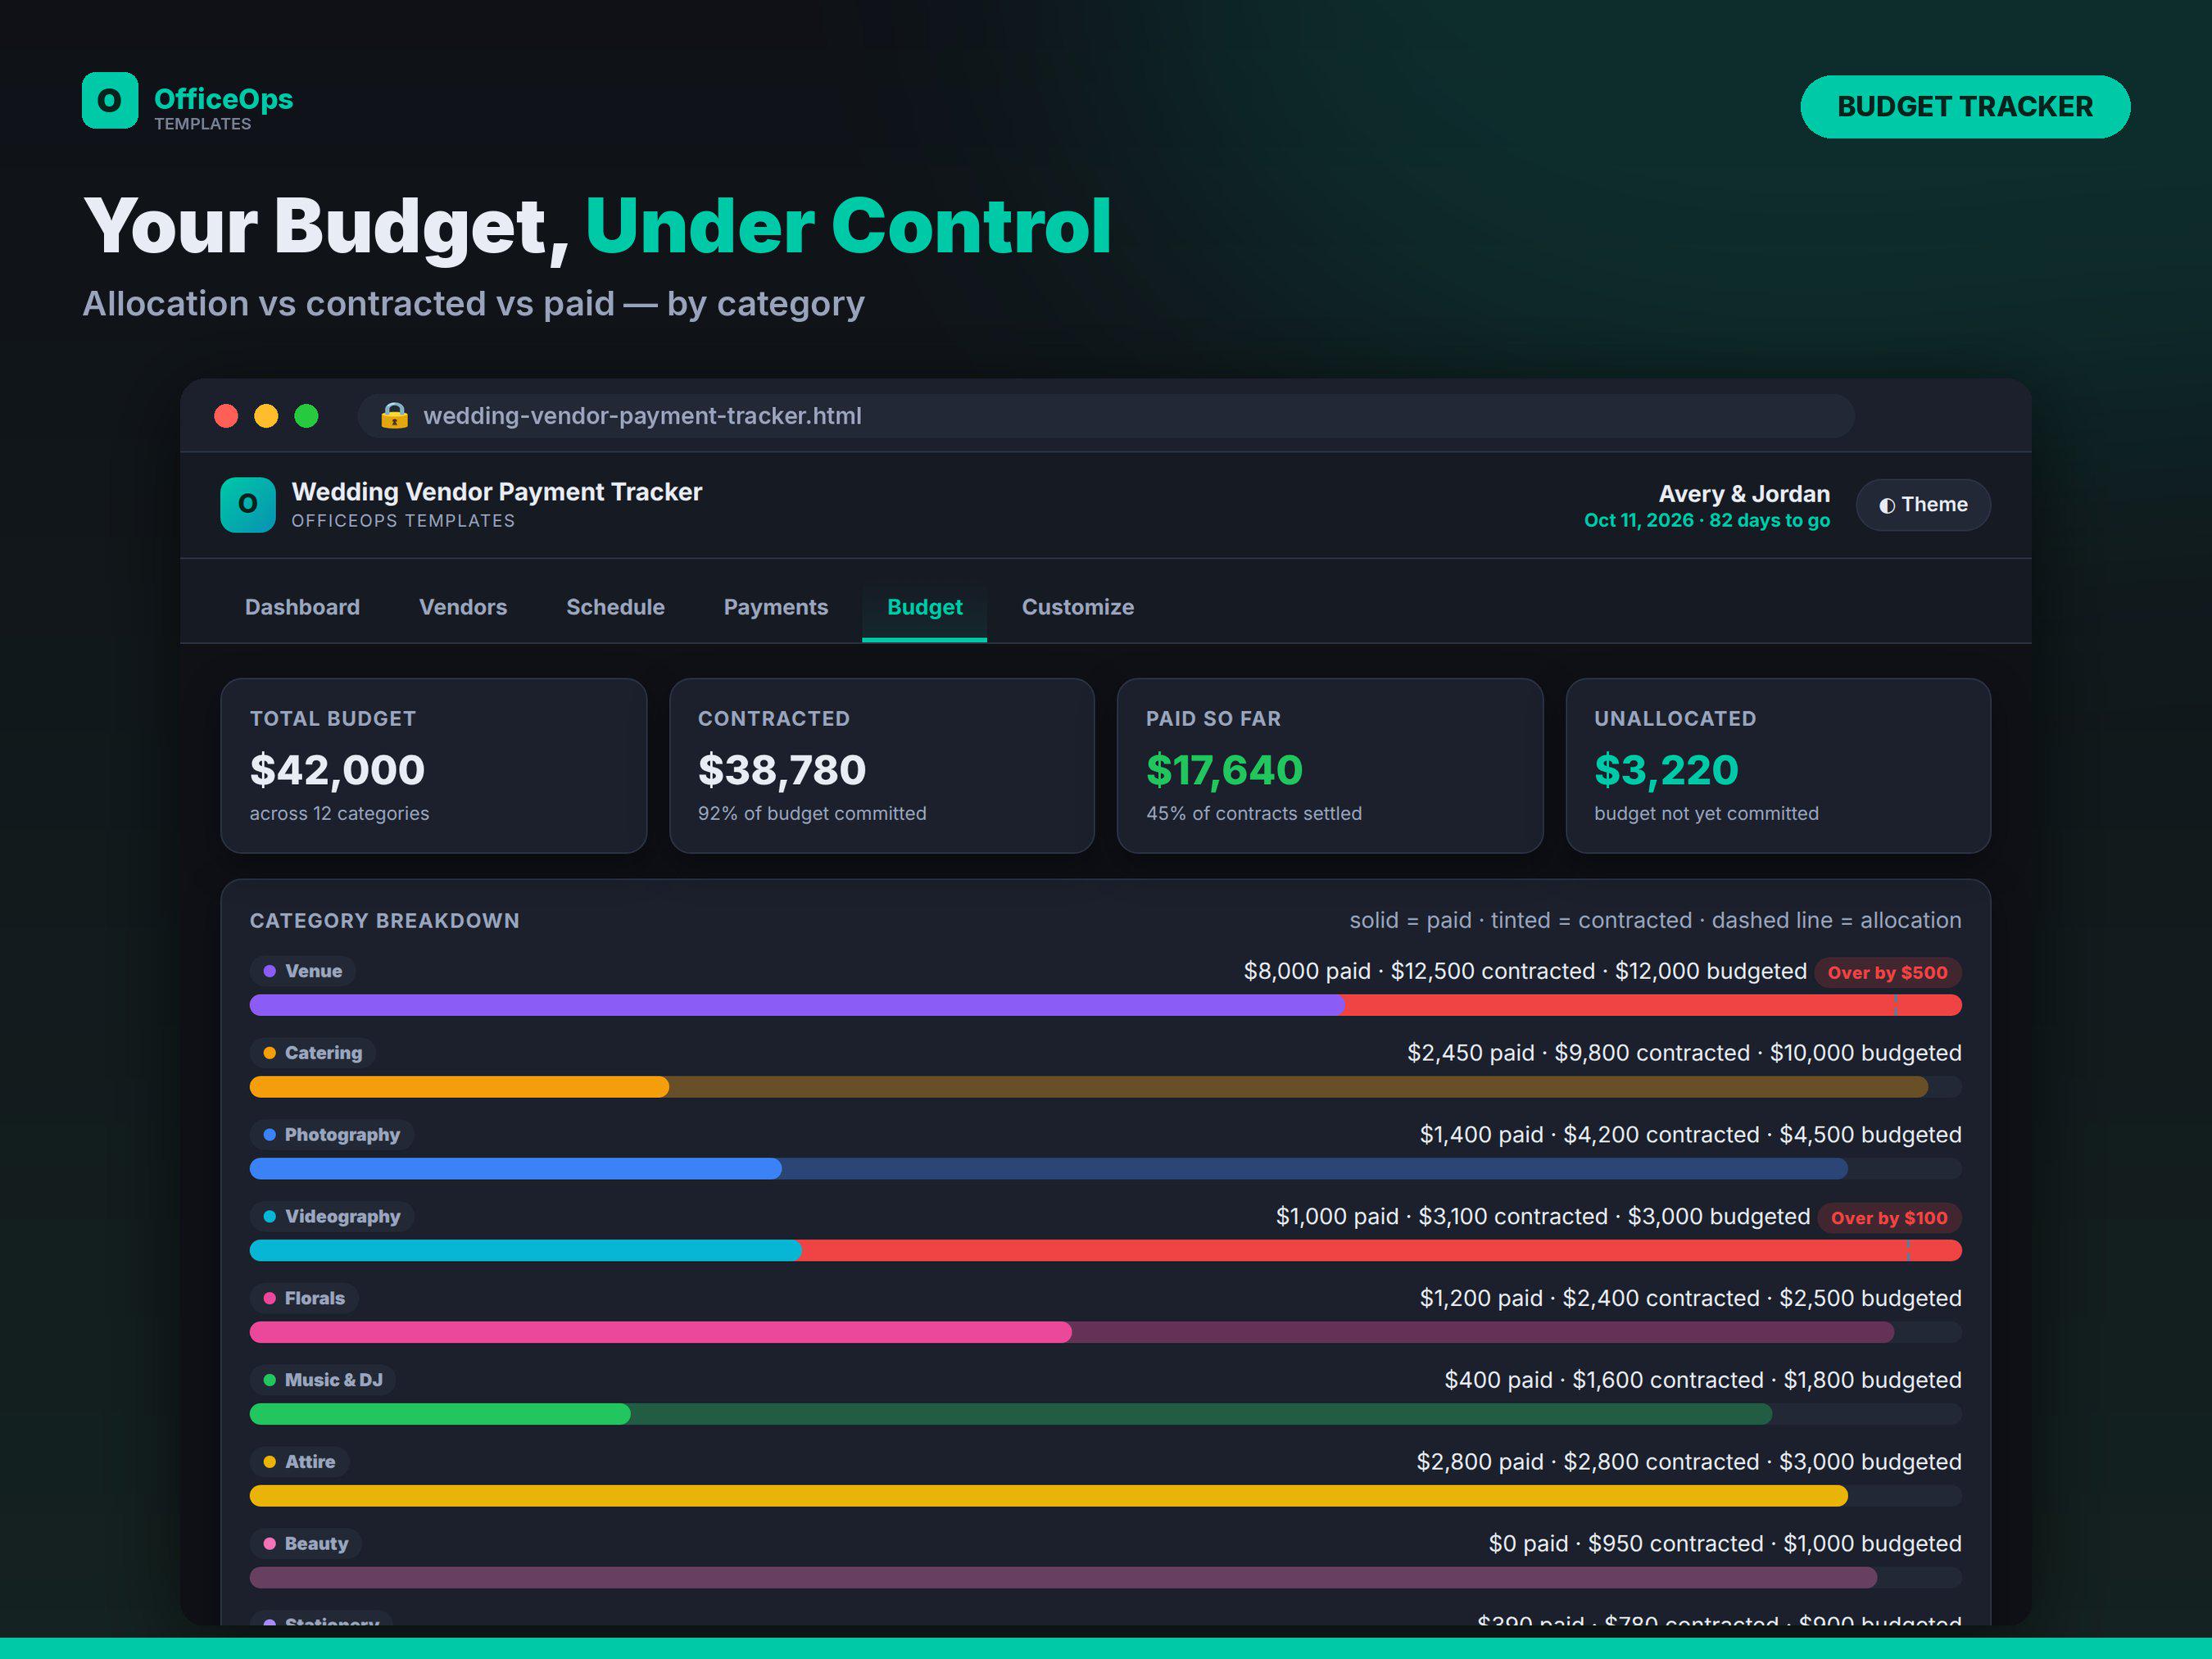This screenshot has height=1659, width=2212.
Task: Click the Beauty budget progress bar
Action: point(1106,1578)
